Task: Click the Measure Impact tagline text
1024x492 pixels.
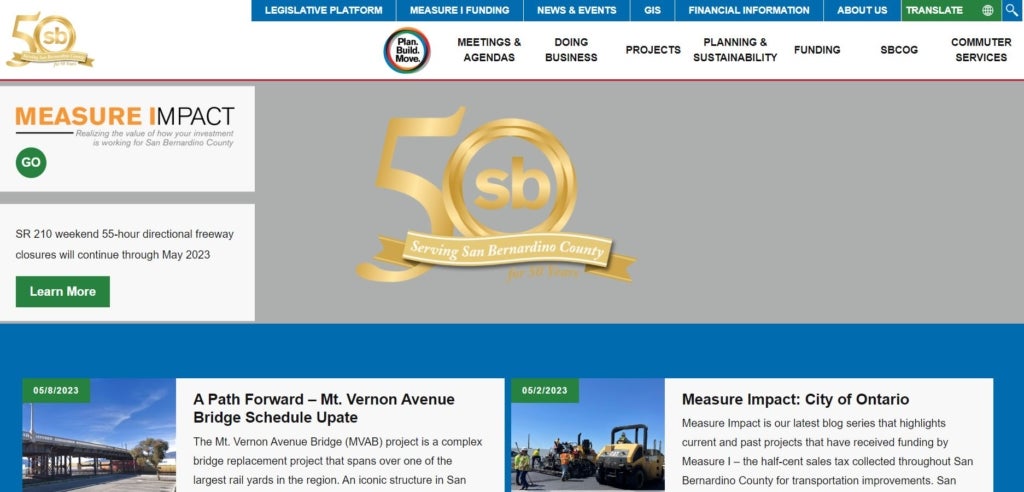Action: 154,138
